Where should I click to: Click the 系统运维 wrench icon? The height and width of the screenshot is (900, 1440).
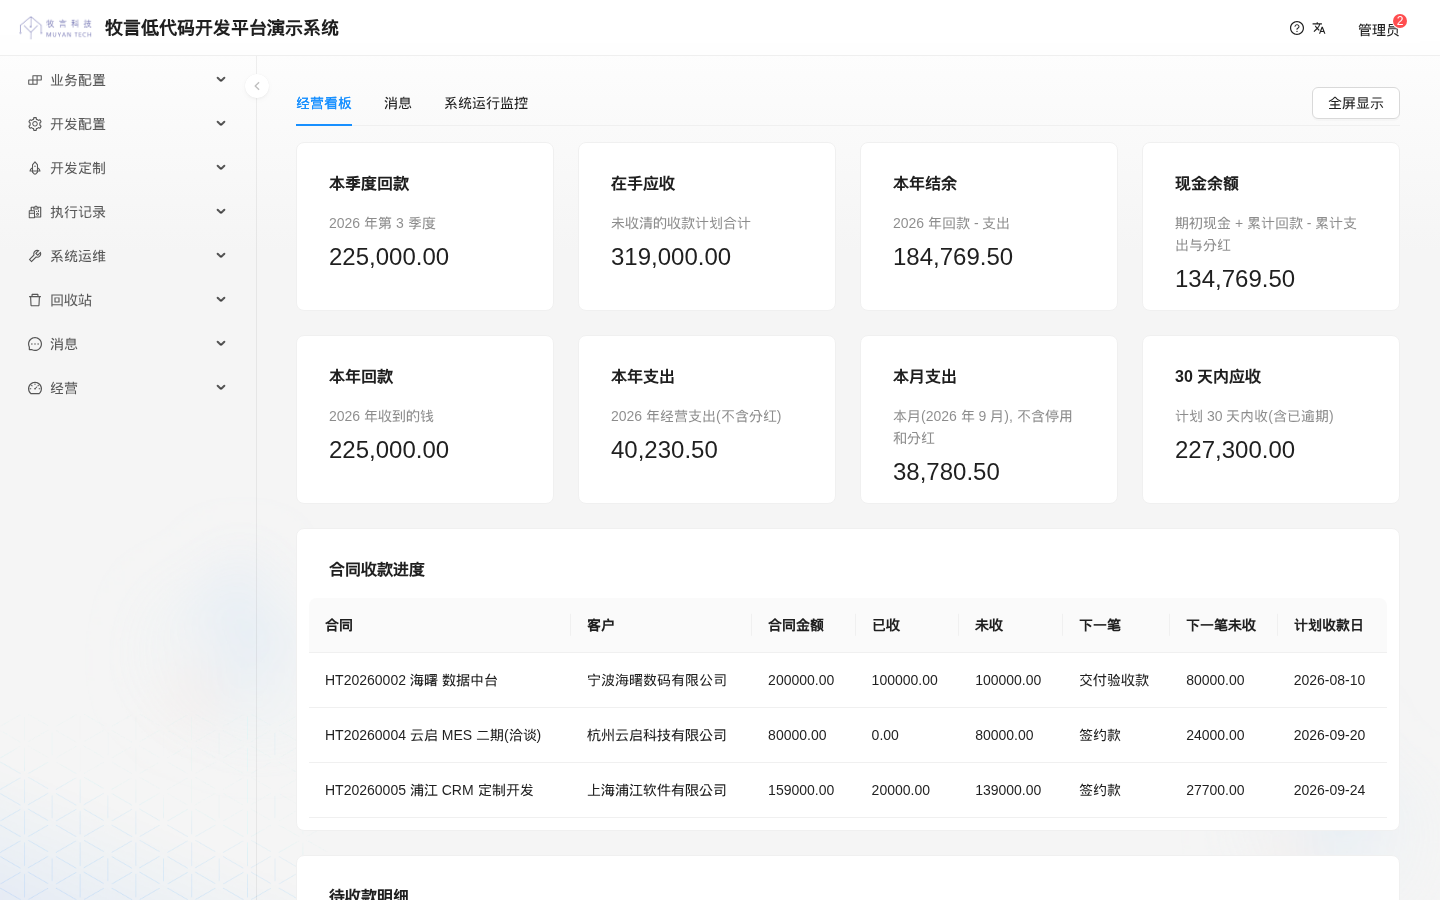[x=35, y=256]
